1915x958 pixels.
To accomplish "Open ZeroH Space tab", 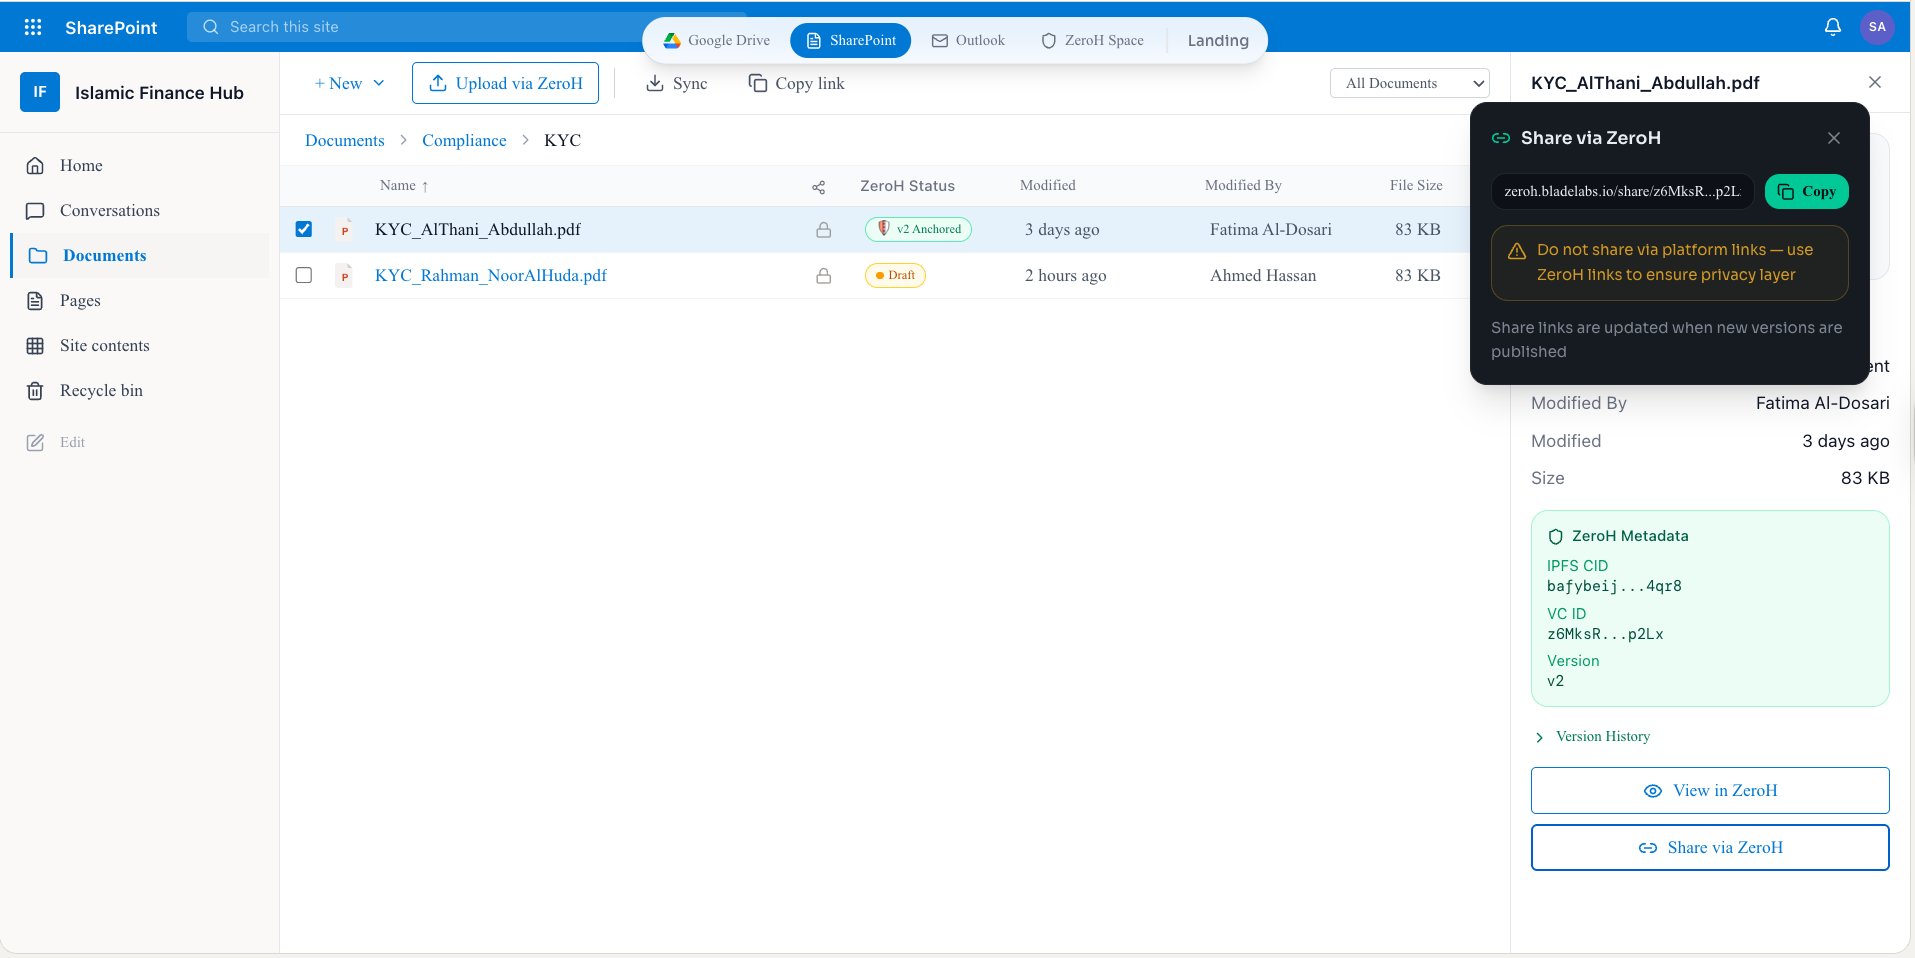I will coord(1092,40).
